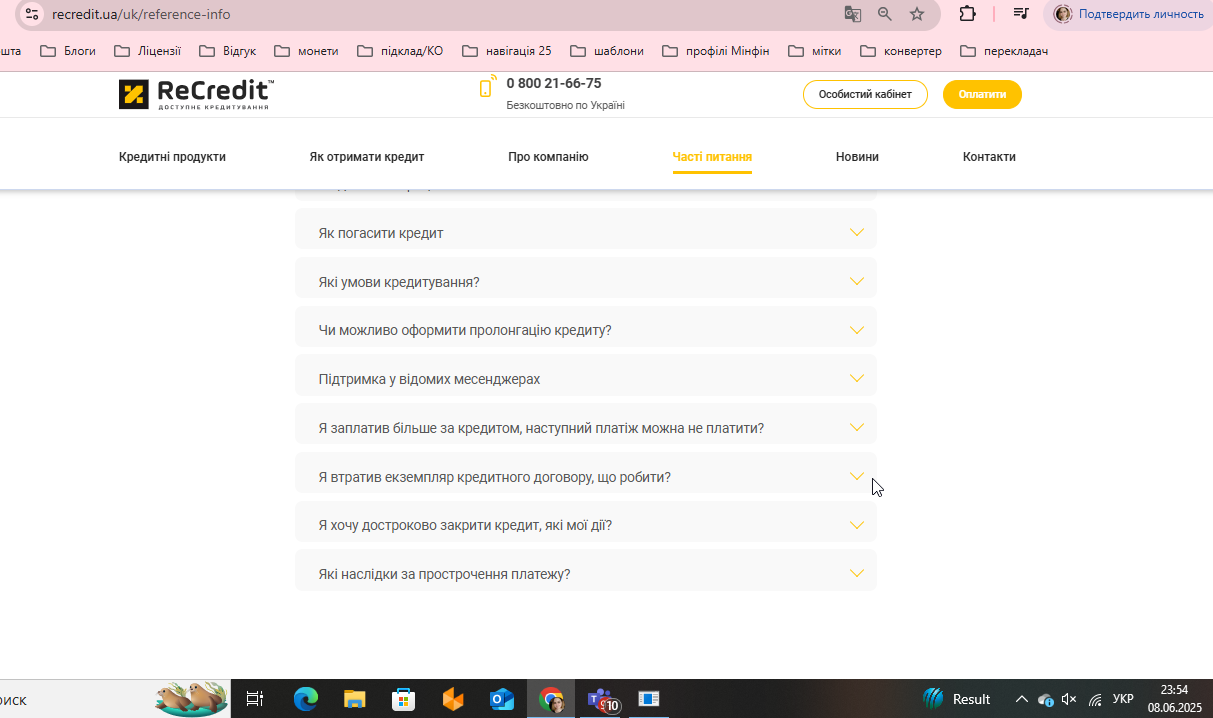This screenshot has height=718, width=1213.
Task: Open "Кредитні продукти" menu
Action: click(x=172, y=157)
